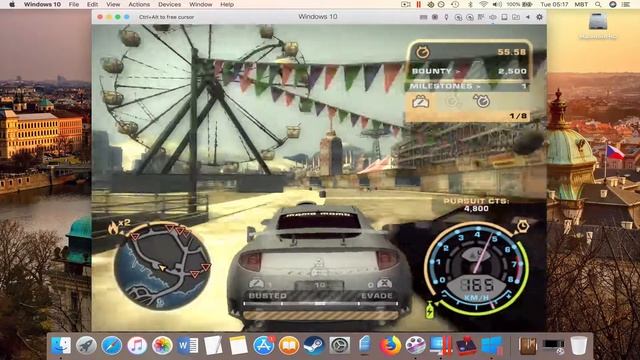This screenshot has width=640, height=360.
Task: Open the Edit menu
Action: (x=93, y=4)
